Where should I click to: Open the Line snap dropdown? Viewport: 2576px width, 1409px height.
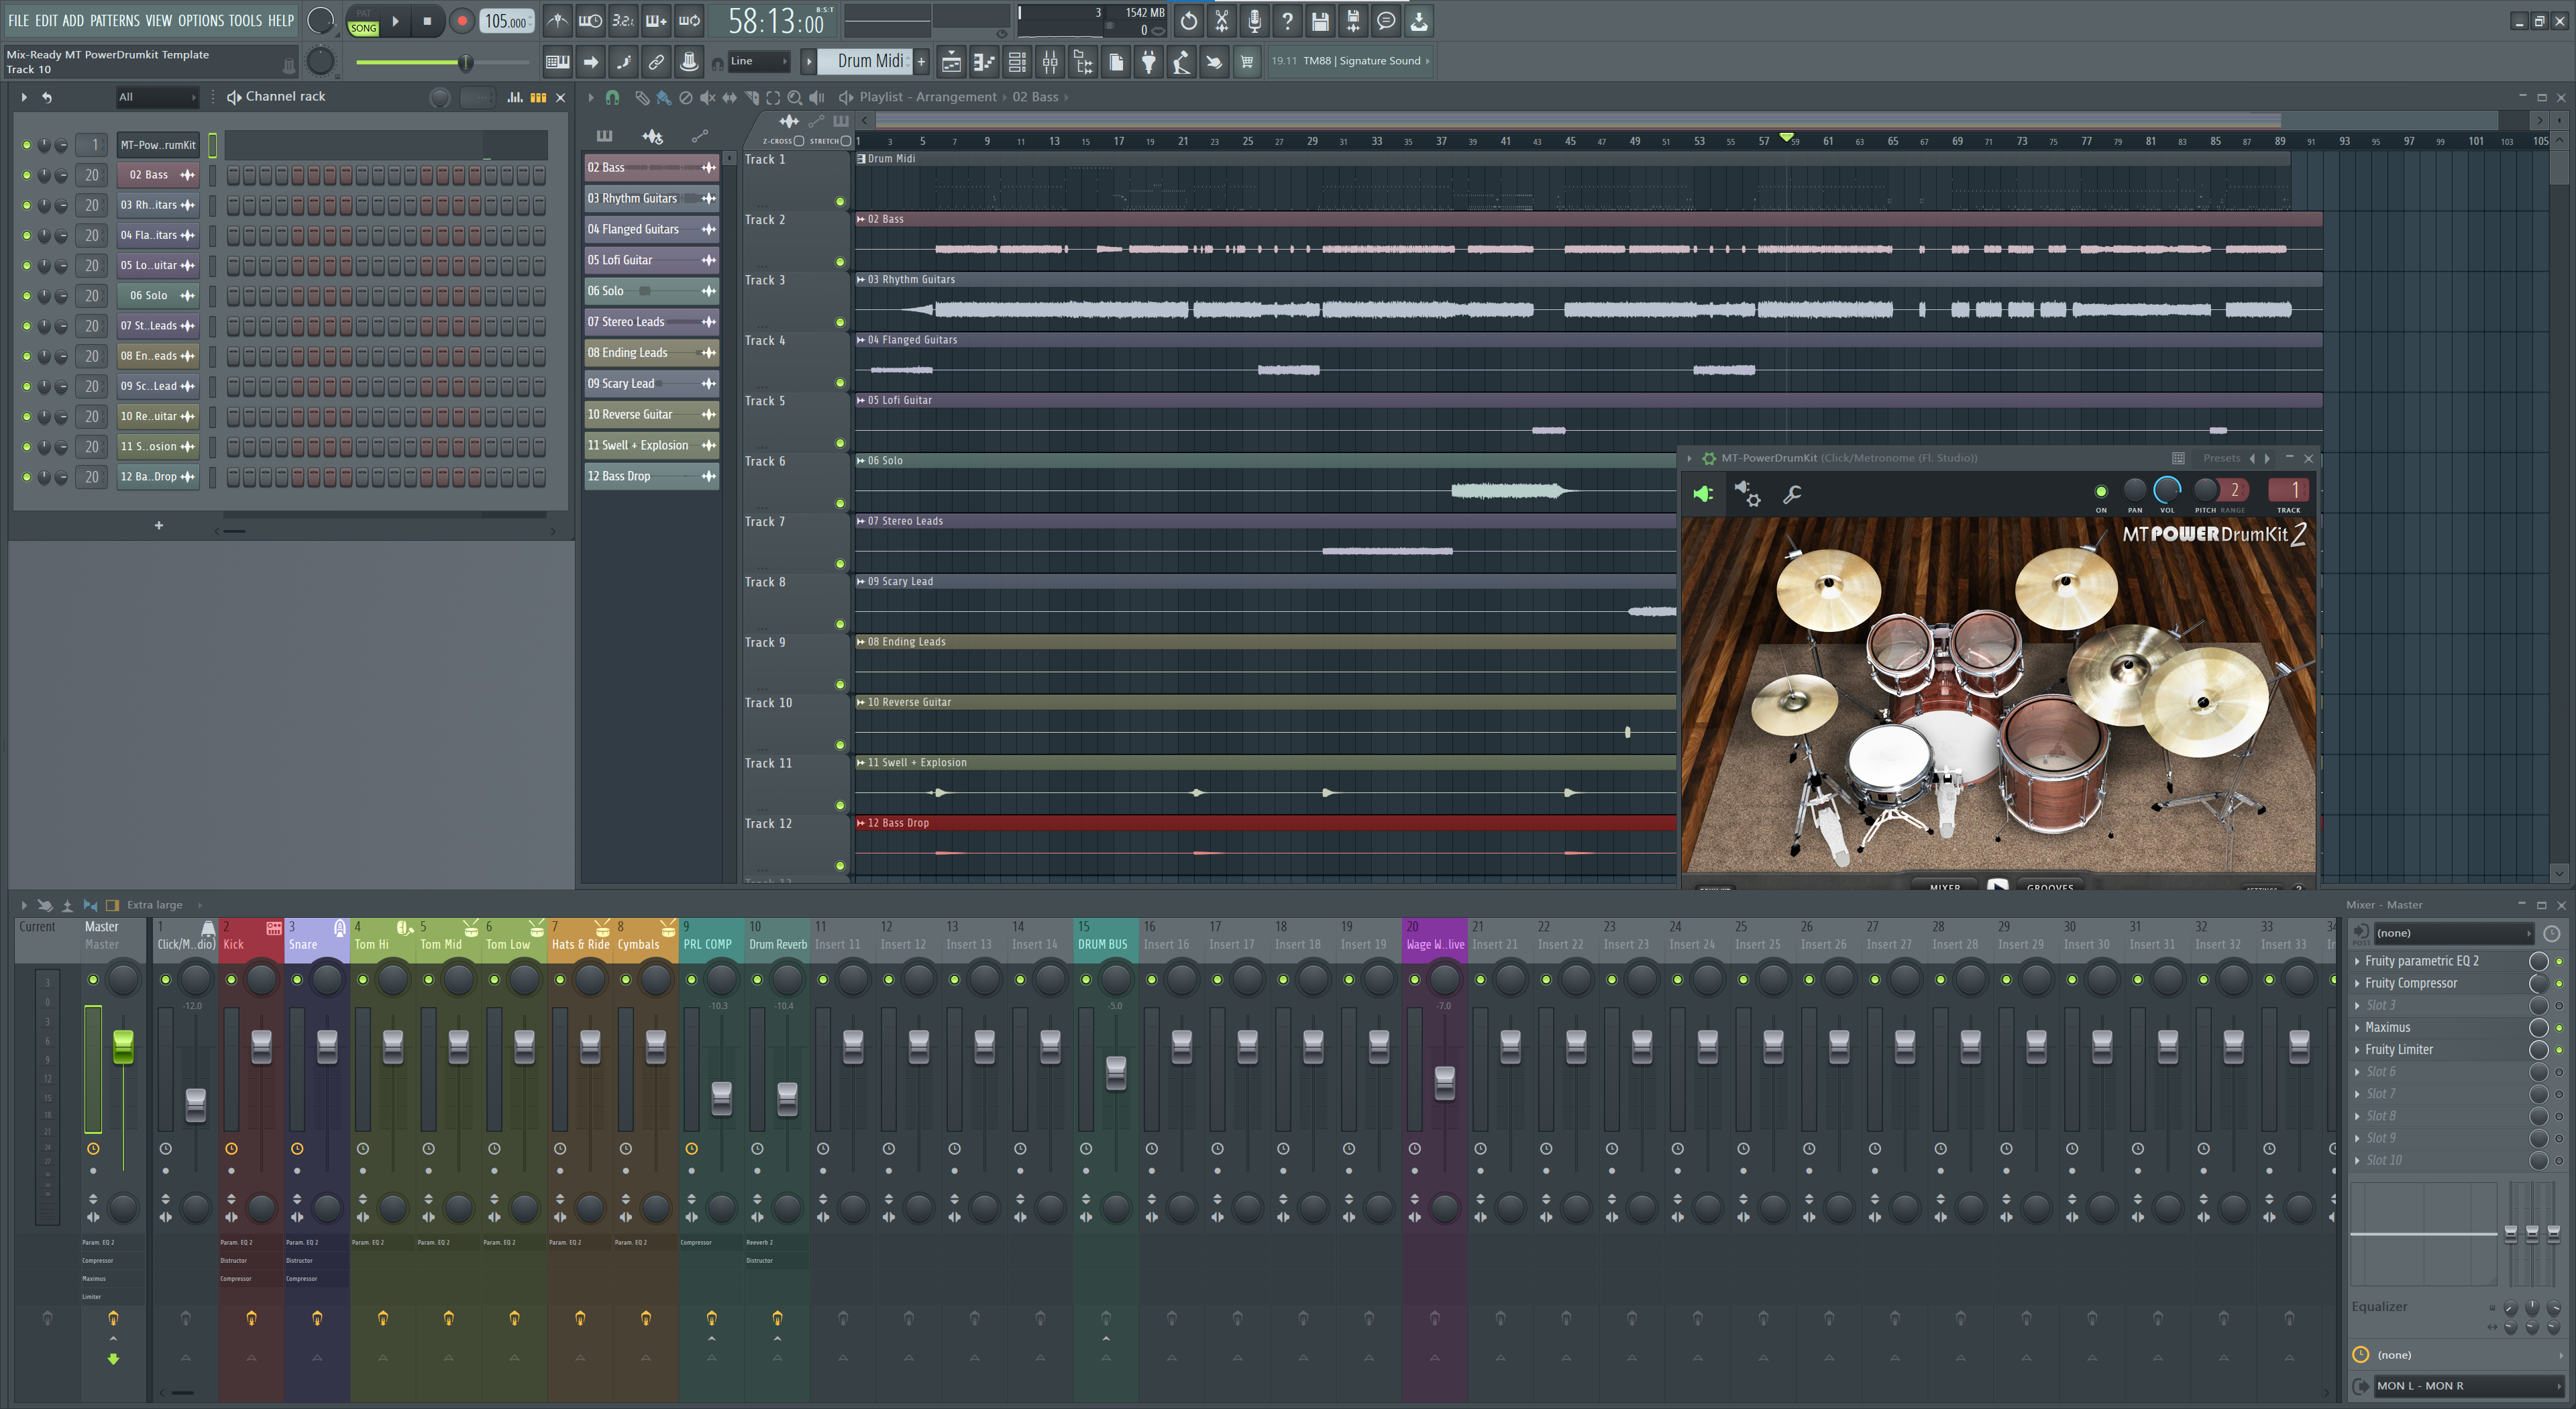(758, 62)
